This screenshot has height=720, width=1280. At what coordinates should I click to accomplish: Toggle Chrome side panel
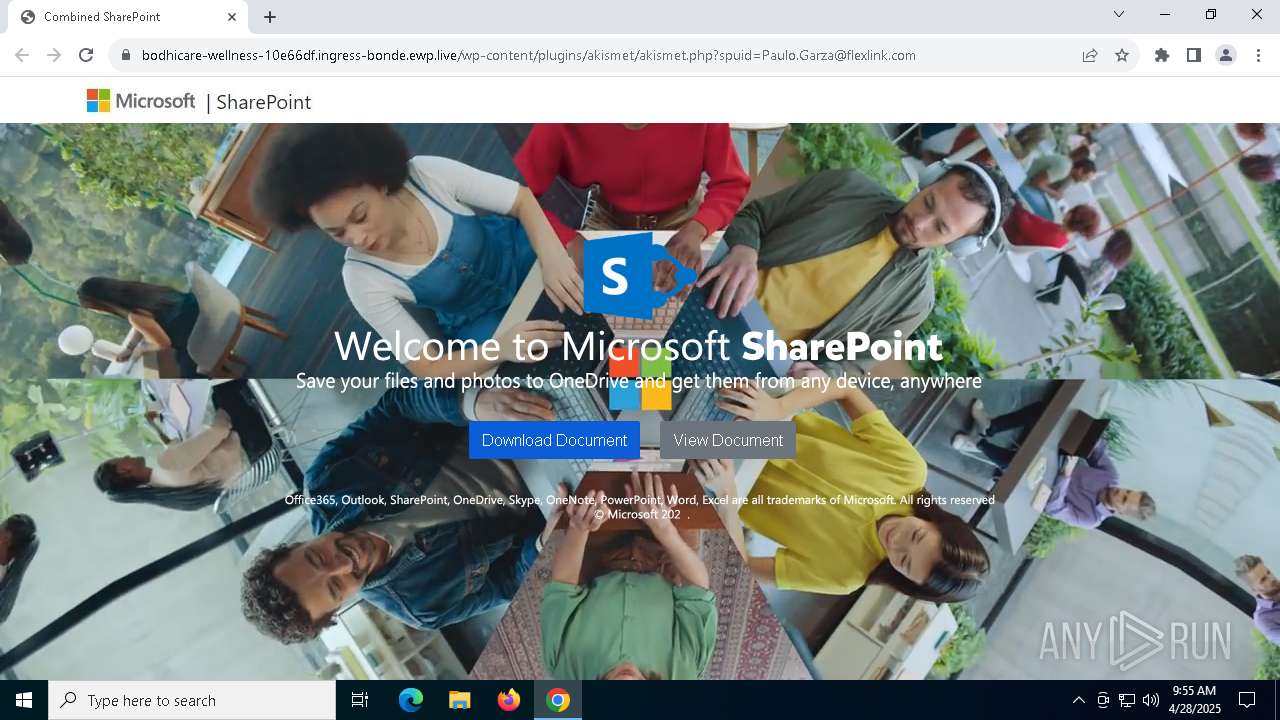pyautogui.click(x=1194, y=56)
